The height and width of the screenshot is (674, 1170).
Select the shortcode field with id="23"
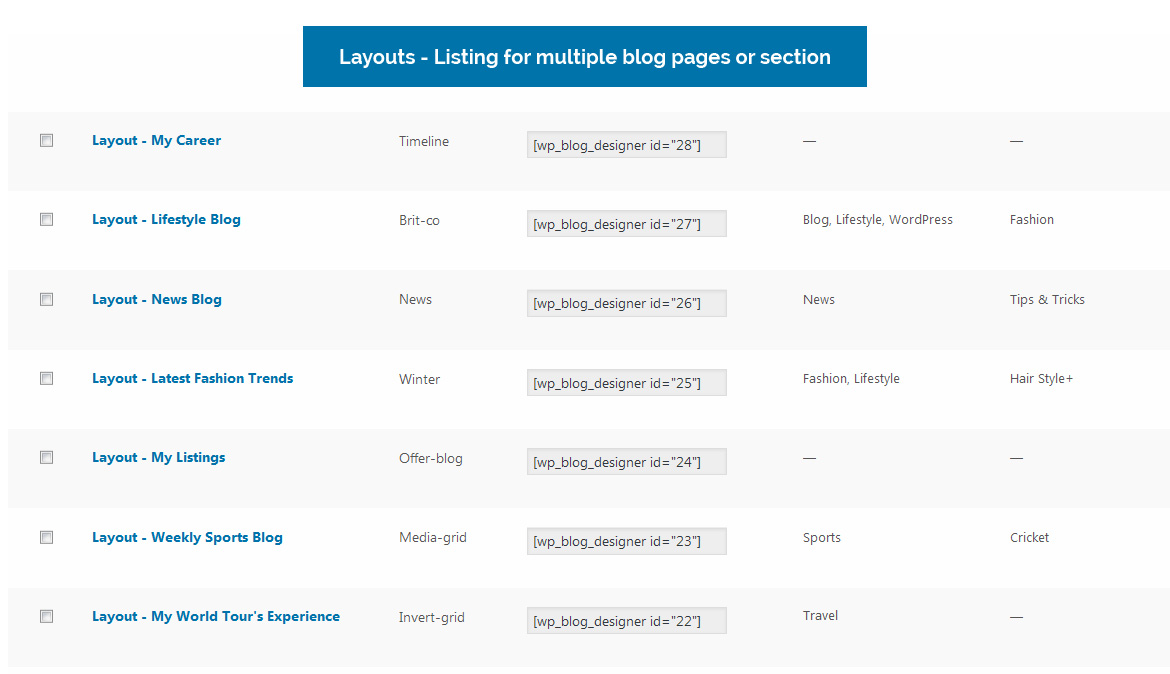(627, 541)
